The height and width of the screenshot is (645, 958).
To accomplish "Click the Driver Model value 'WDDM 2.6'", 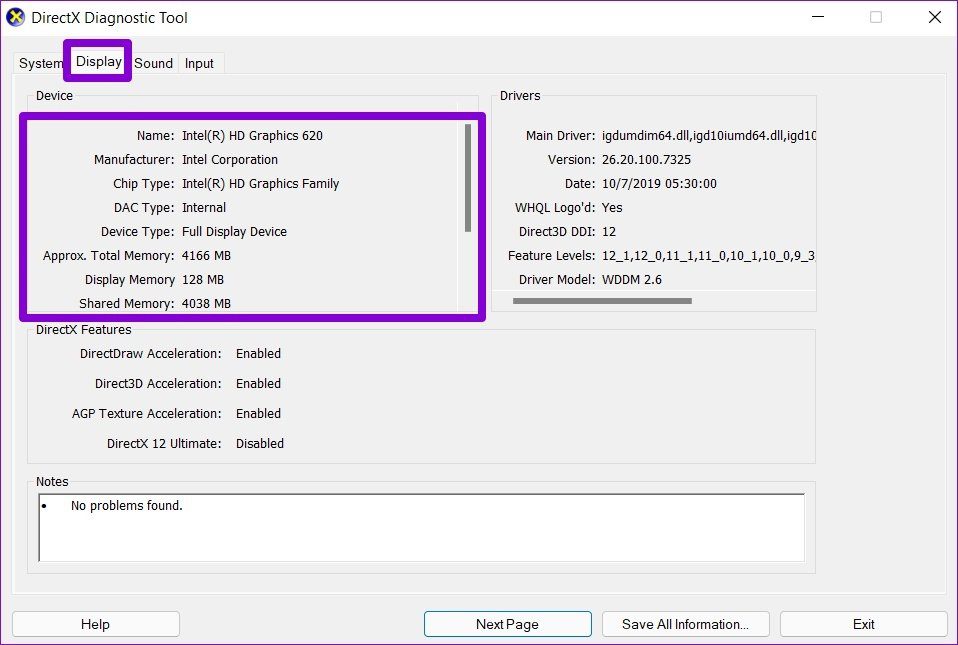I will (x=632, y=280).
